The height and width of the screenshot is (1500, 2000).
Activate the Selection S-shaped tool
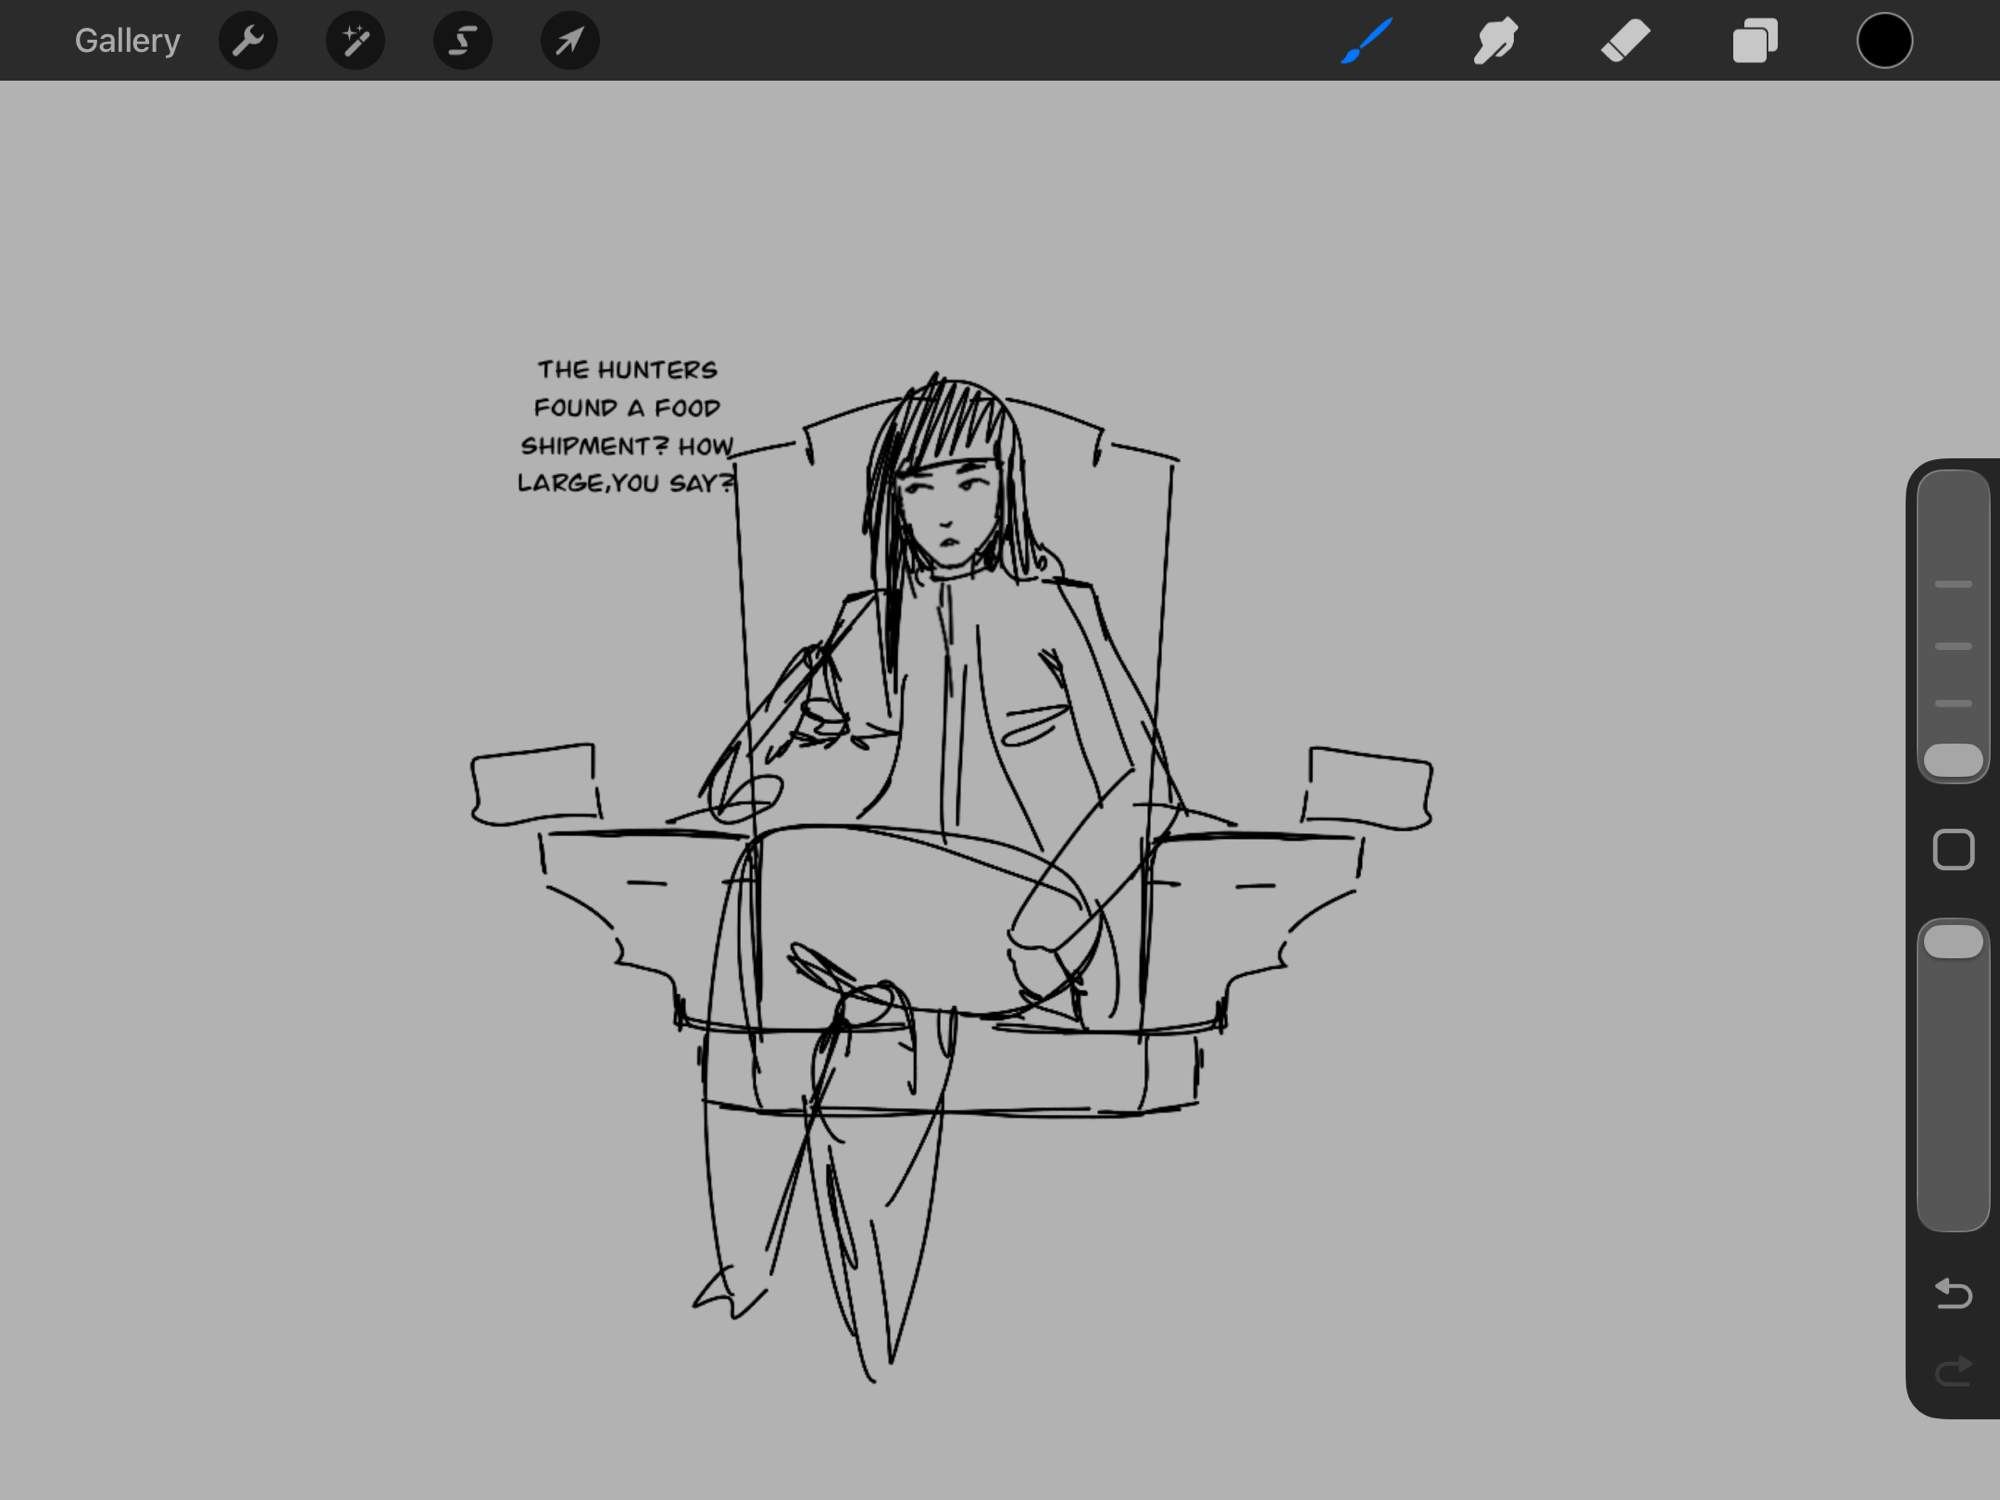(x=462, y=41)
